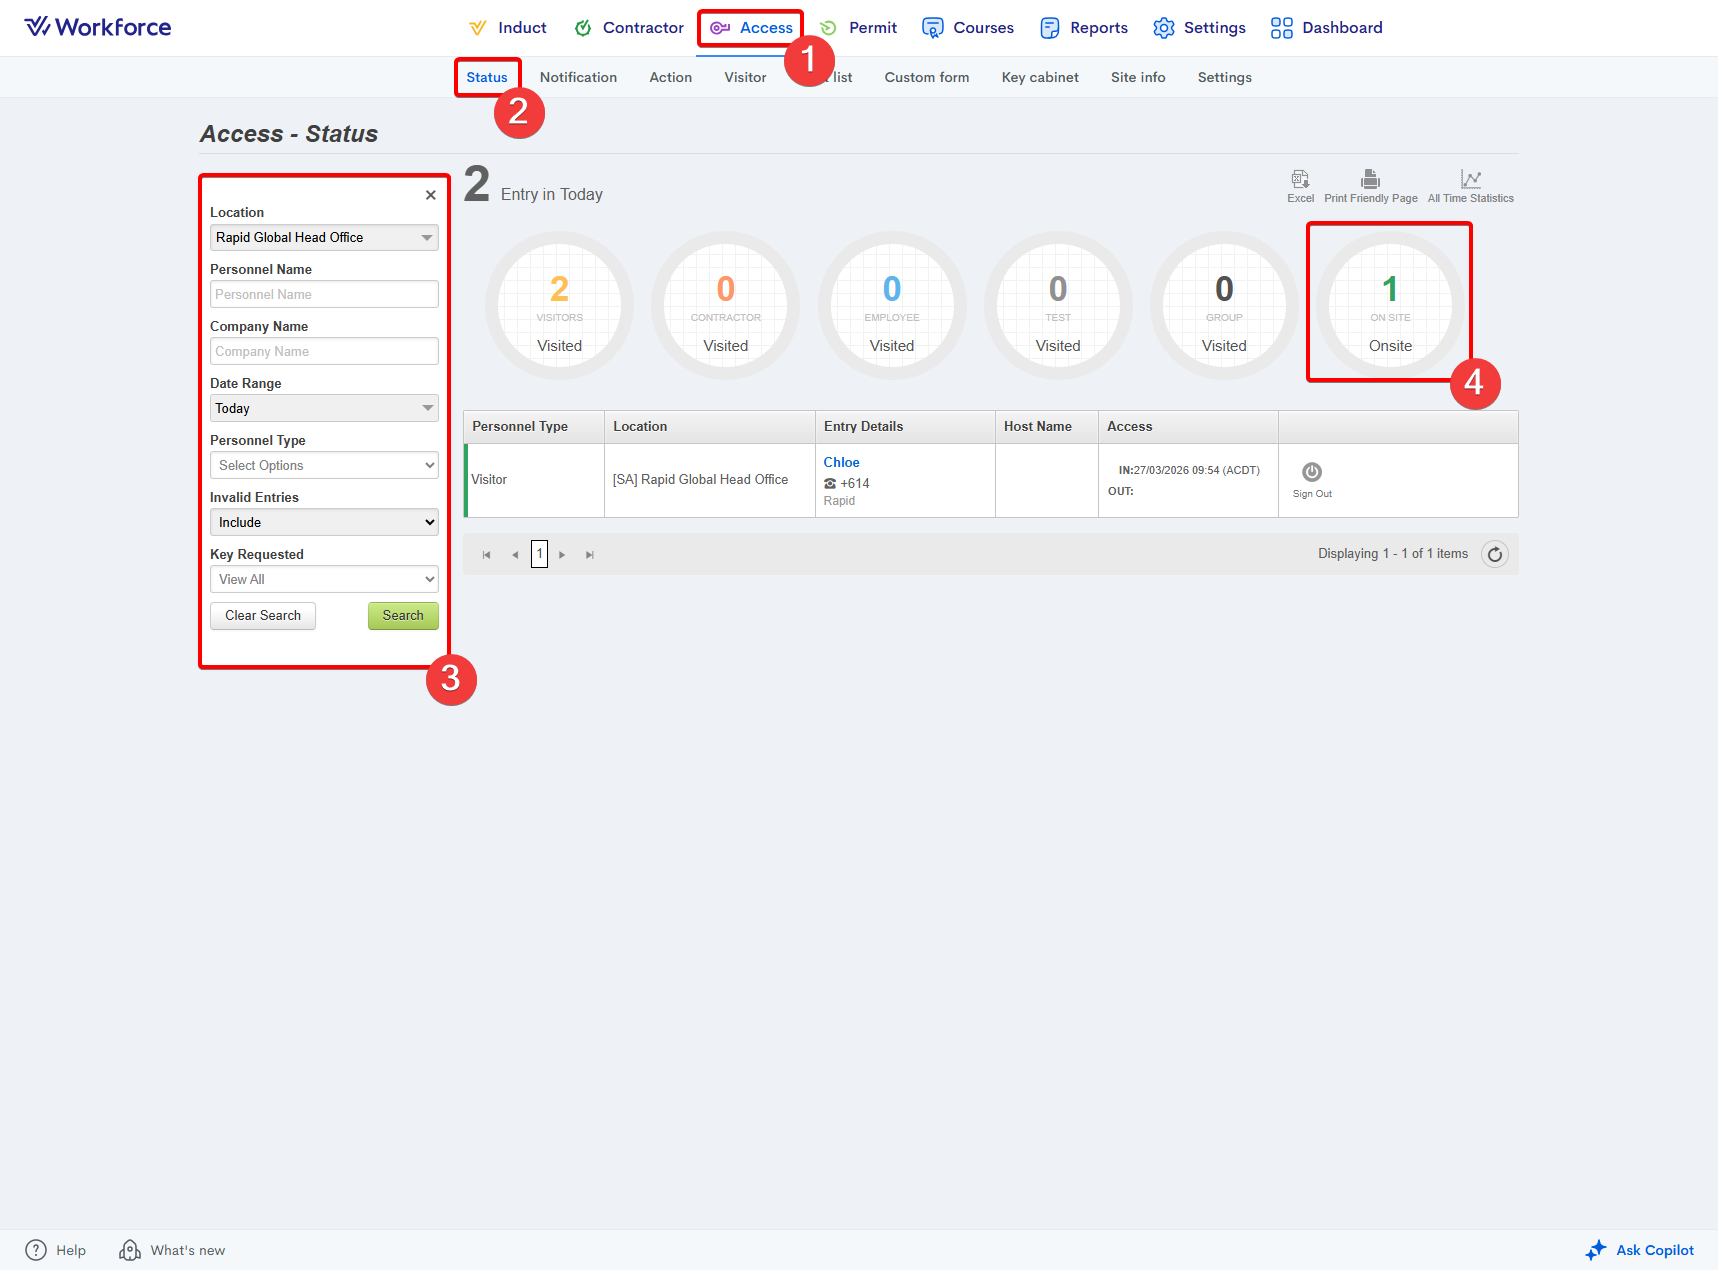
Task: Click the Personnel Name input field
Action: click(x=324, y=295)
